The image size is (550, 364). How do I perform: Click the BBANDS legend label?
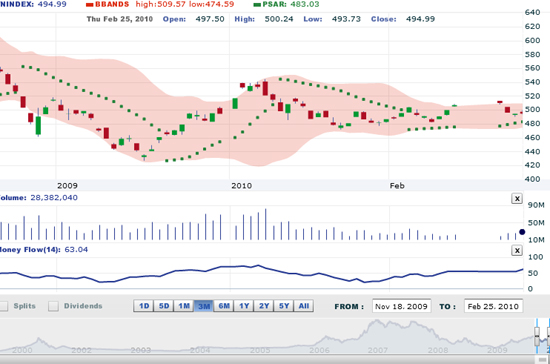[x=112, y=4]
